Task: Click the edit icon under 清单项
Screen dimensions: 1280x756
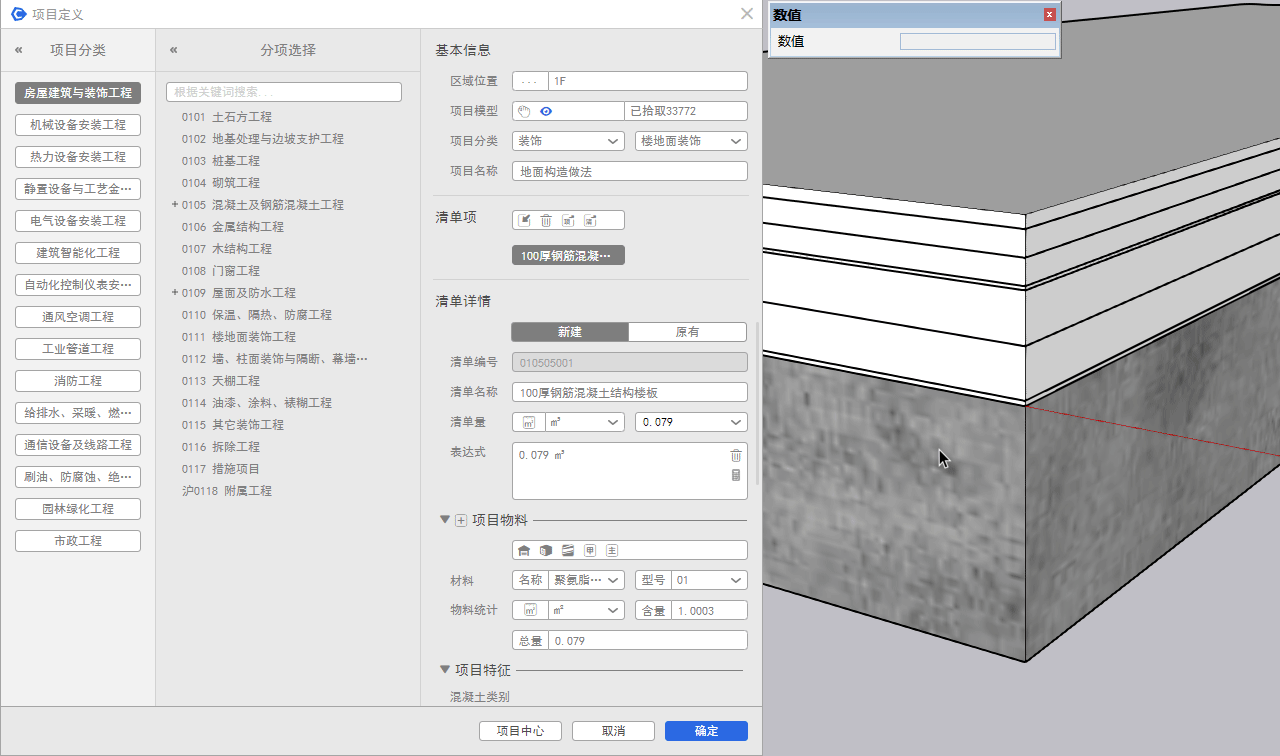Action: 524,220
